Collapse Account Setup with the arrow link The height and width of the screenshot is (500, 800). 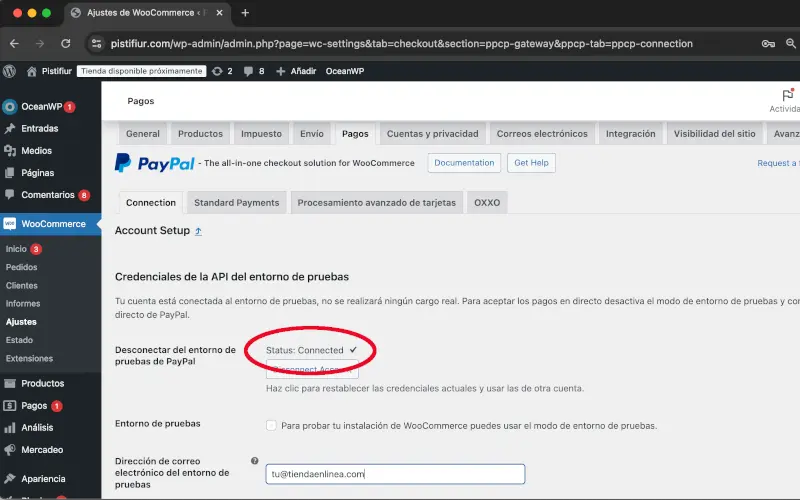[x=198, y=231]
